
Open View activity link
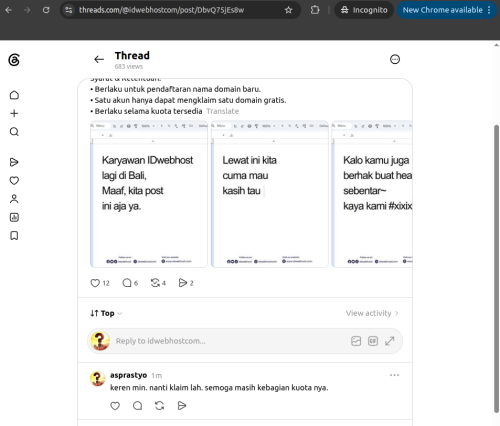click(372, 313)
